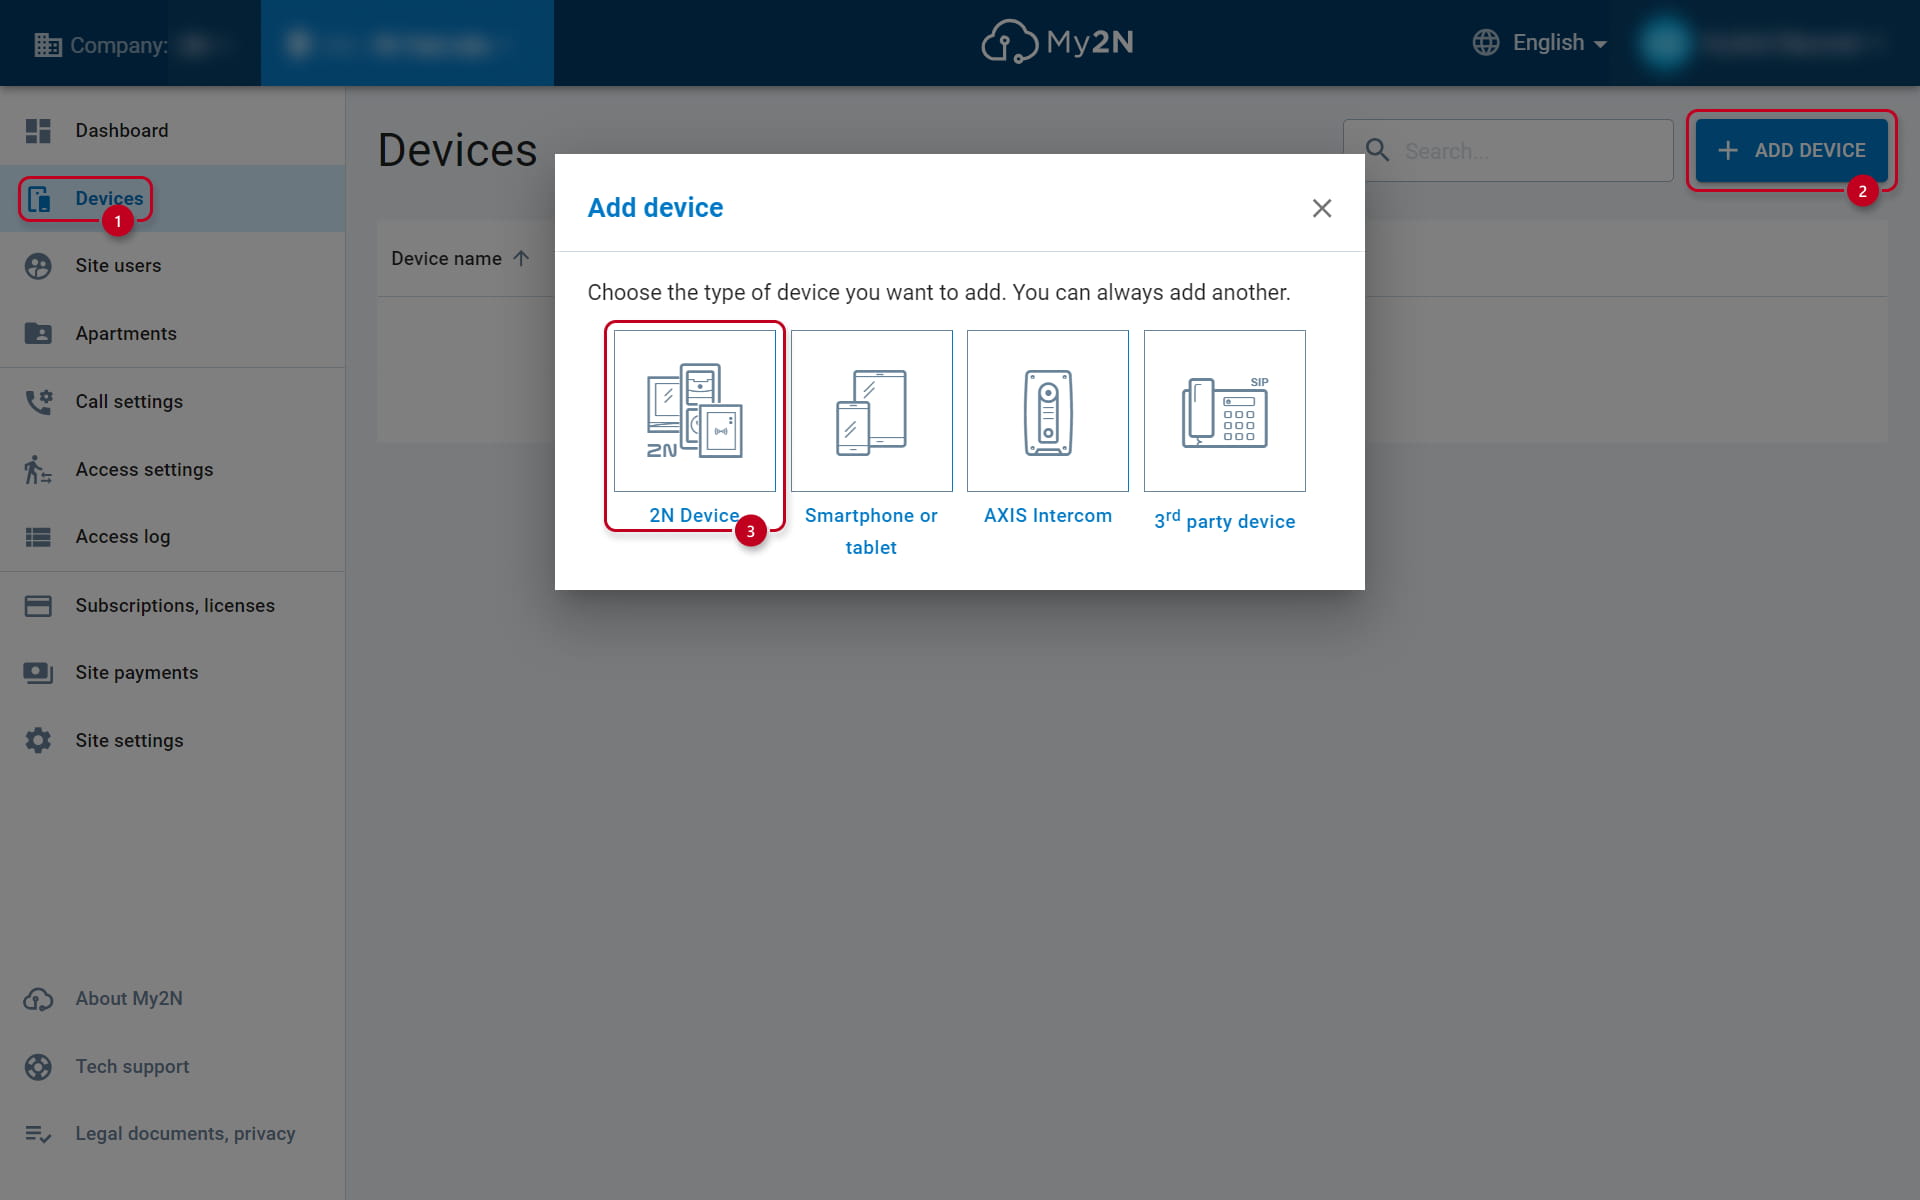
Task: Click AXIS Intercom label
Action: pyautogui.click(x=1048, y=516)
